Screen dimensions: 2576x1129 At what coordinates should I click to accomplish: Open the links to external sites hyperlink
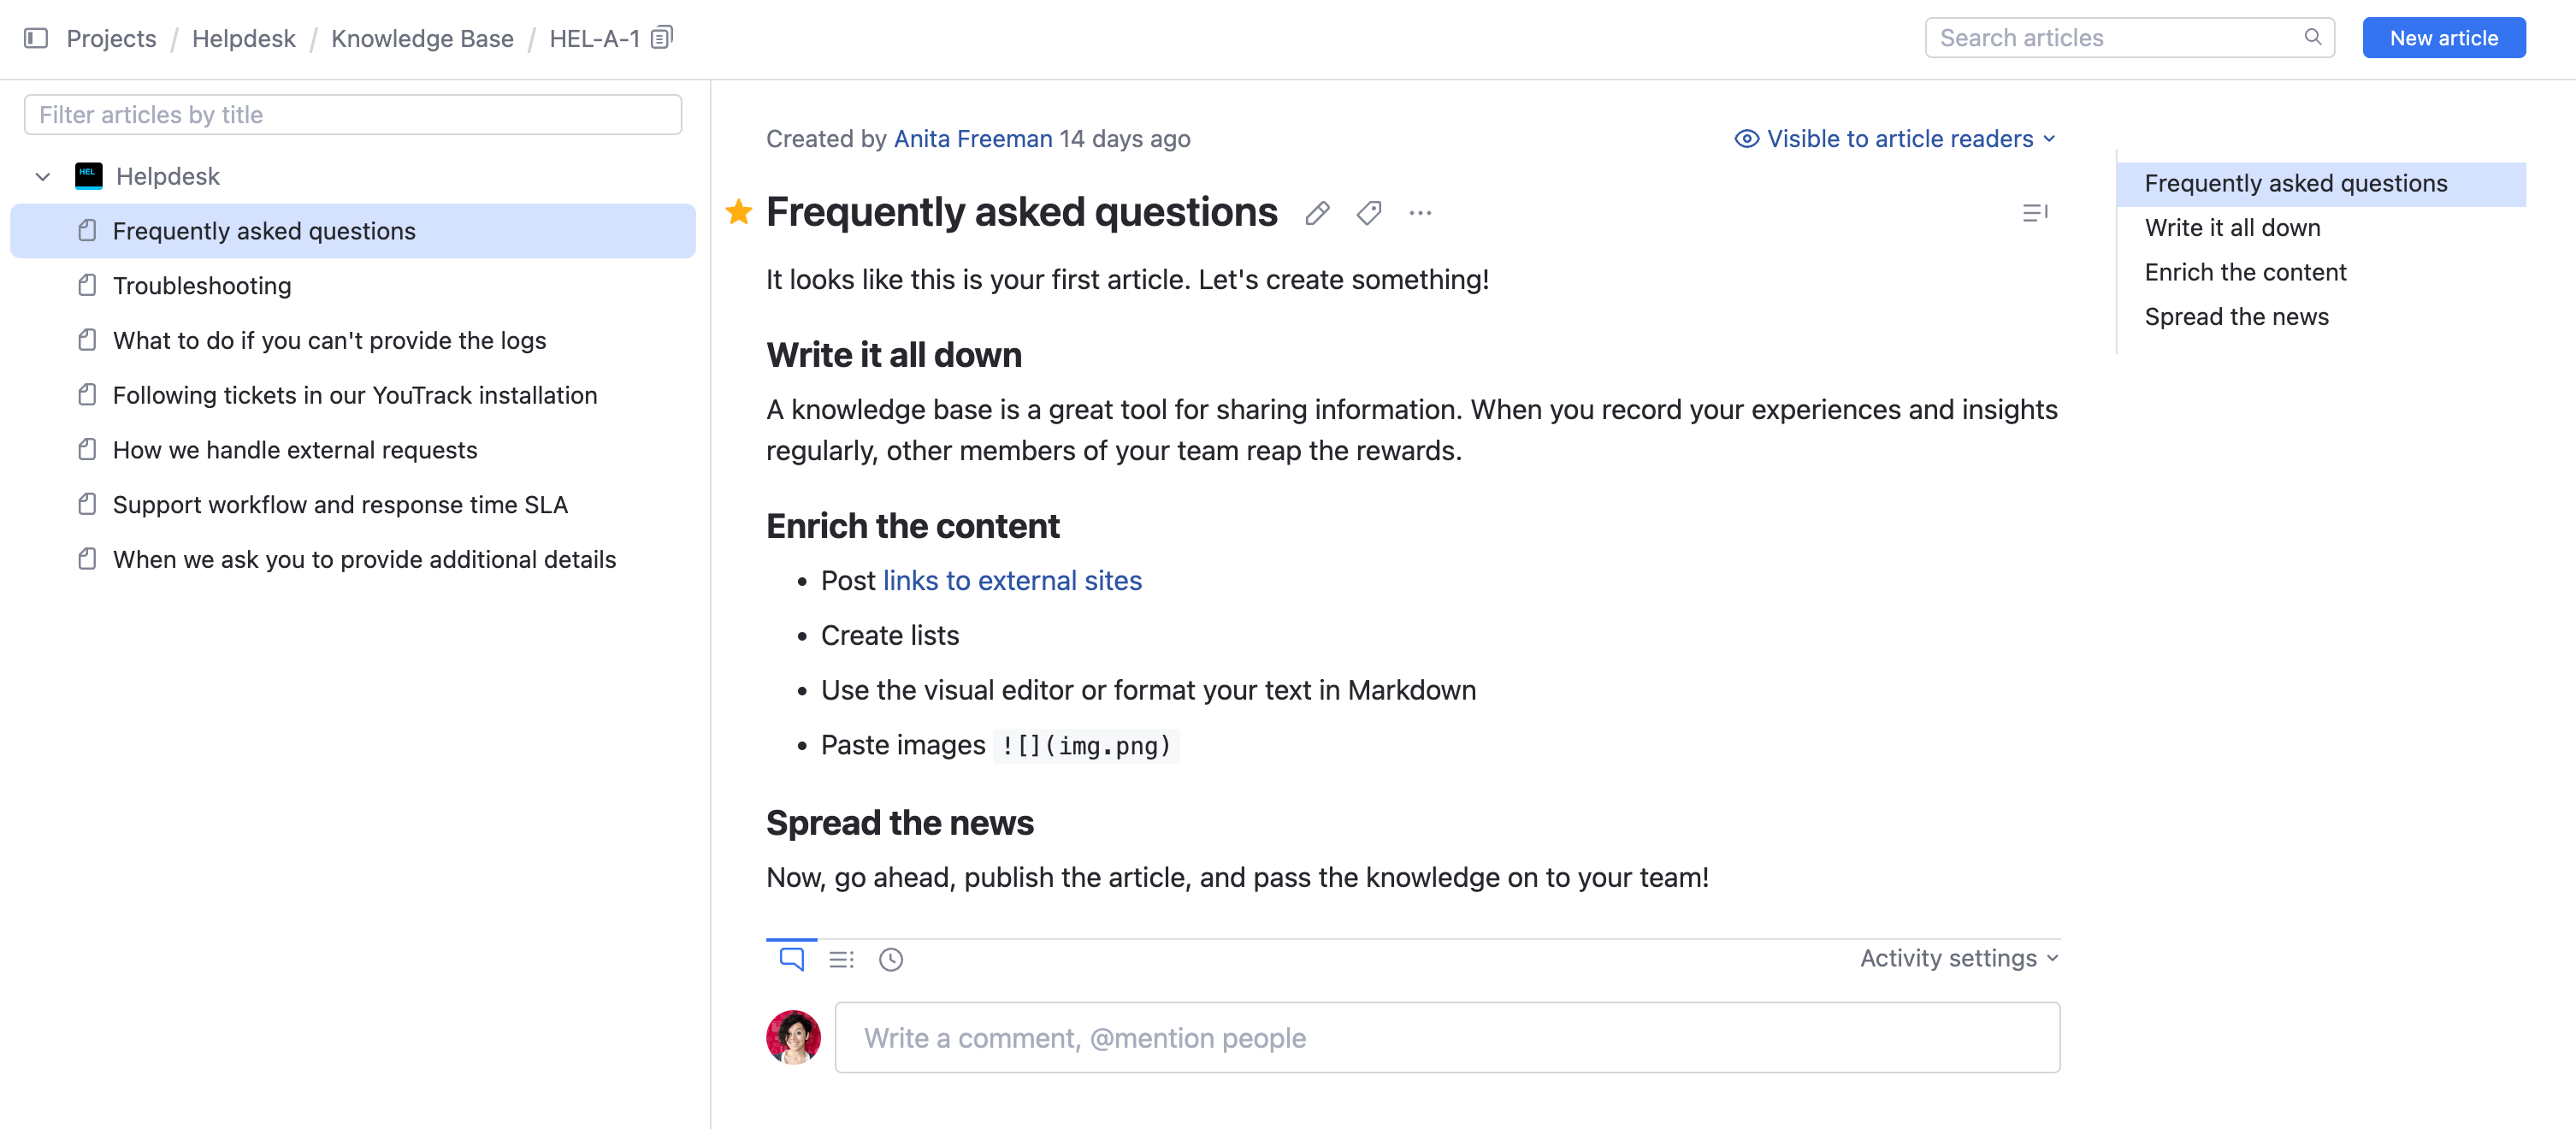click(1012, 580)
